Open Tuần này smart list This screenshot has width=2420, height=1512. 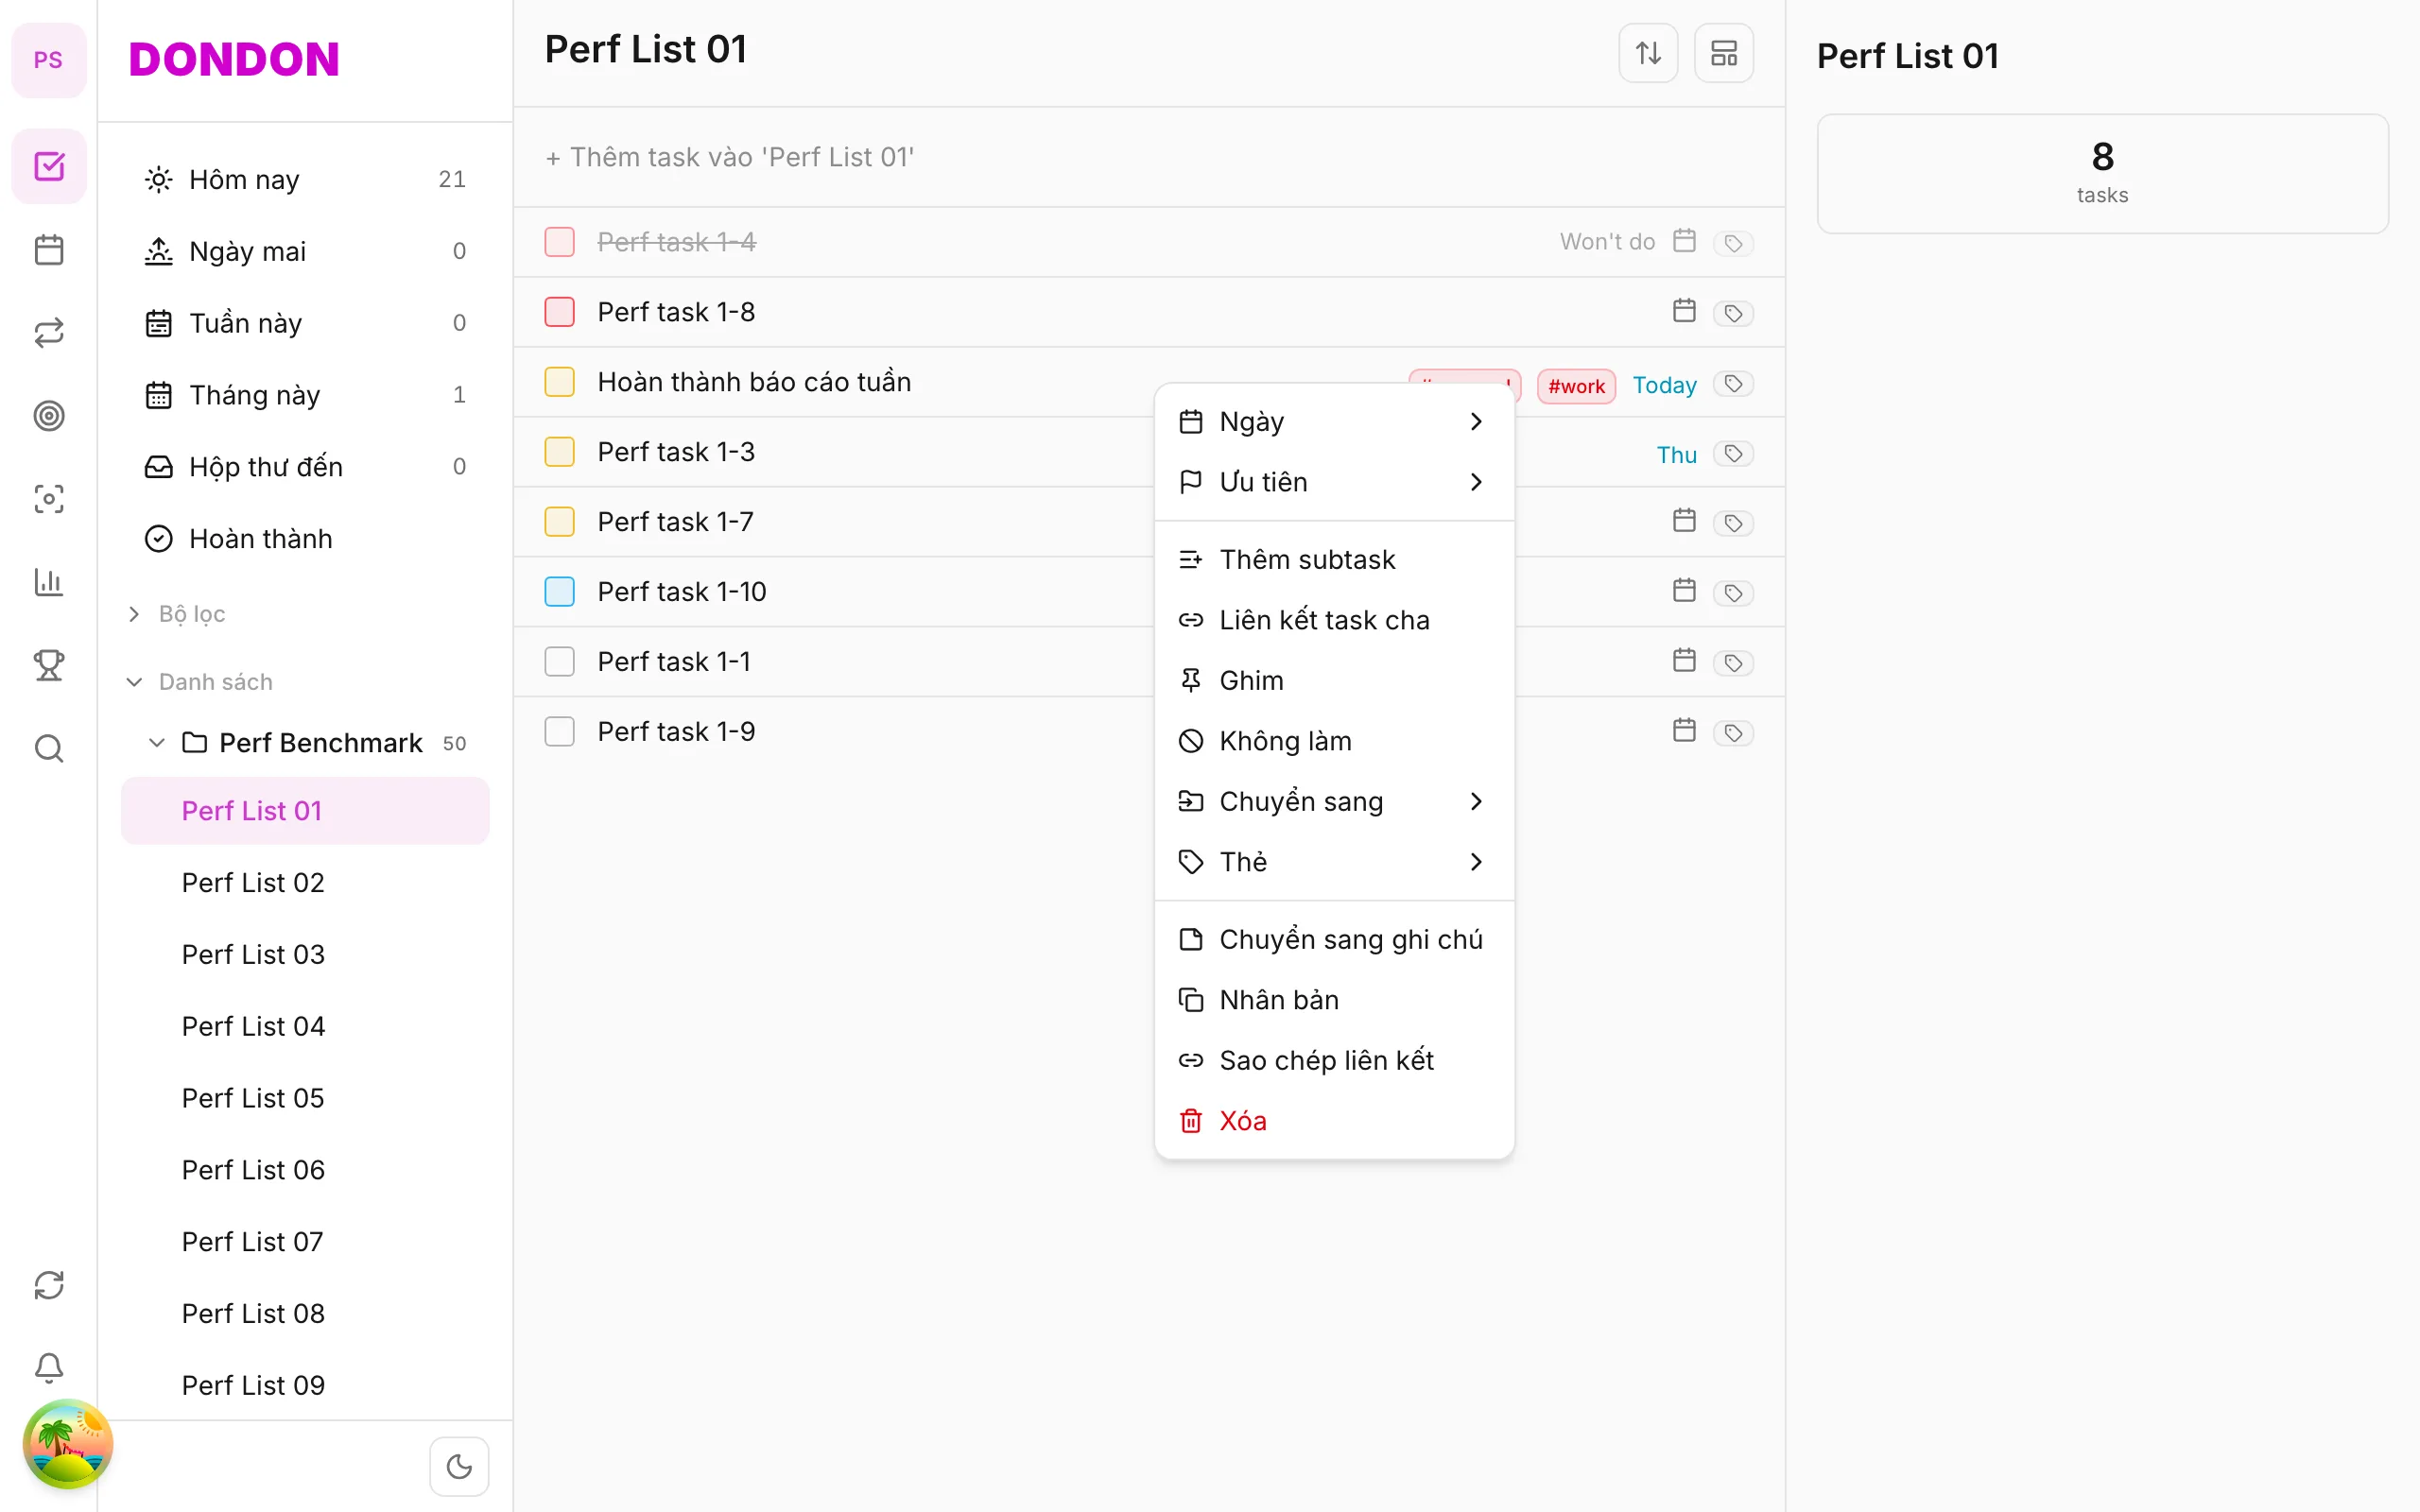(x=305, y=323)
